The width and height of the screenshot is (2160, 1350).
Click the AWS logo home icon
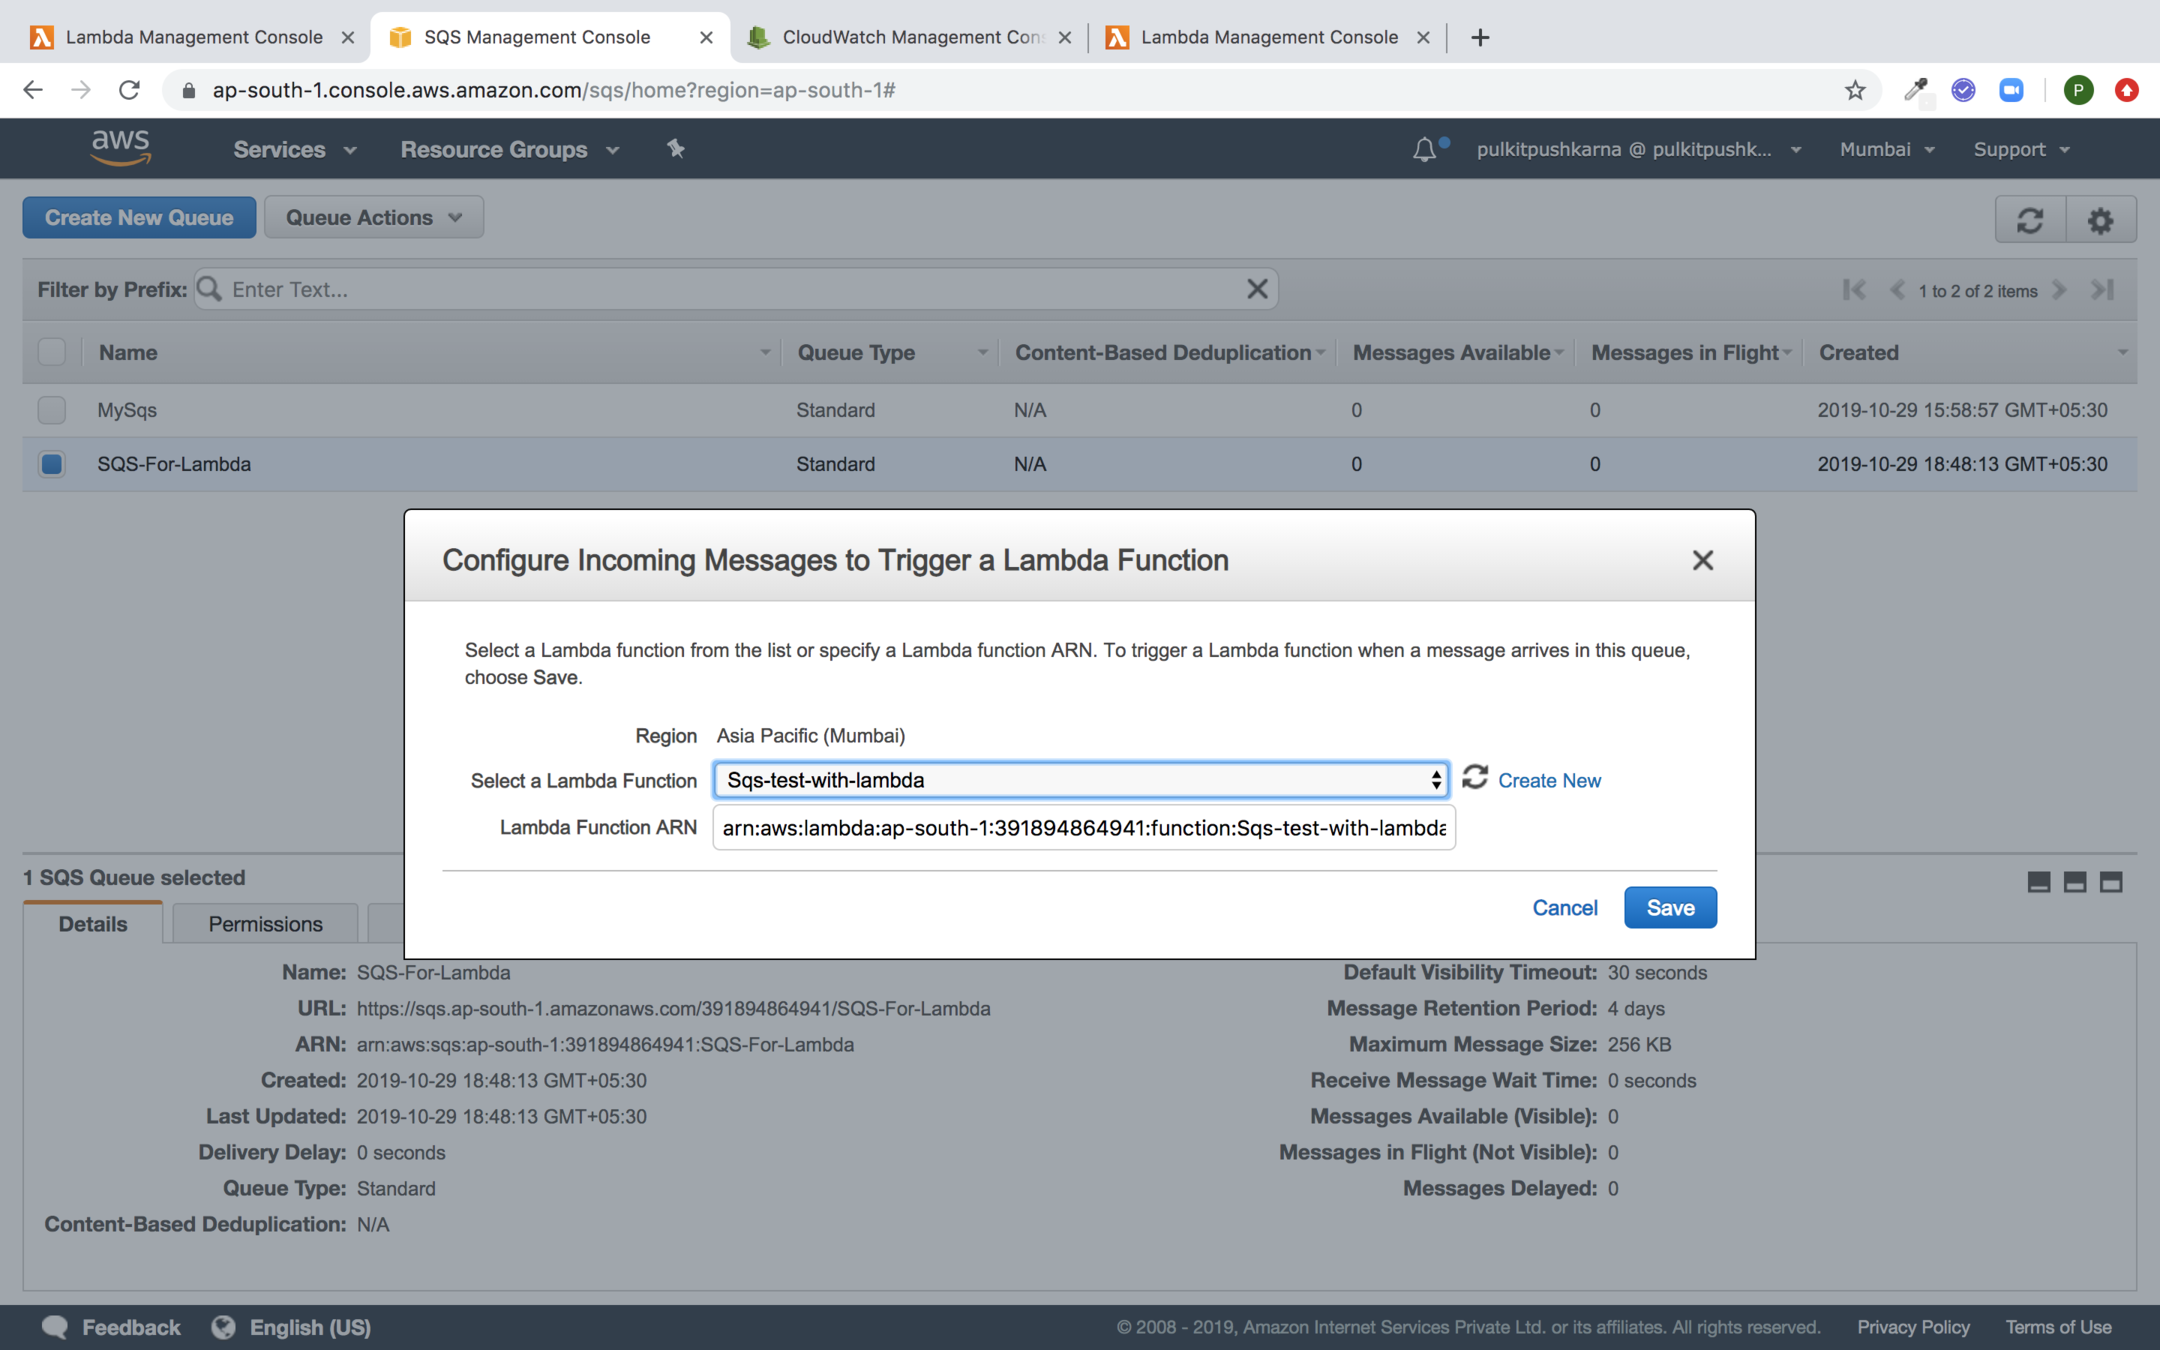click(121, 148)
